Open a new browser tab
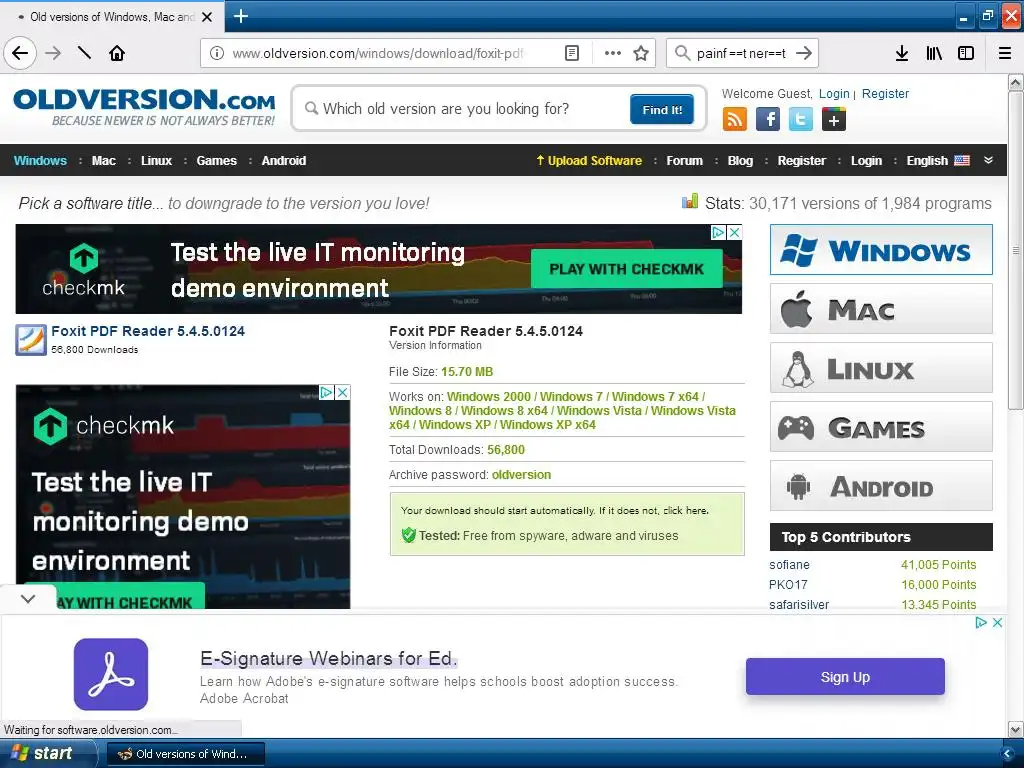Screen dimensions: 1024x768 (241, 16)
